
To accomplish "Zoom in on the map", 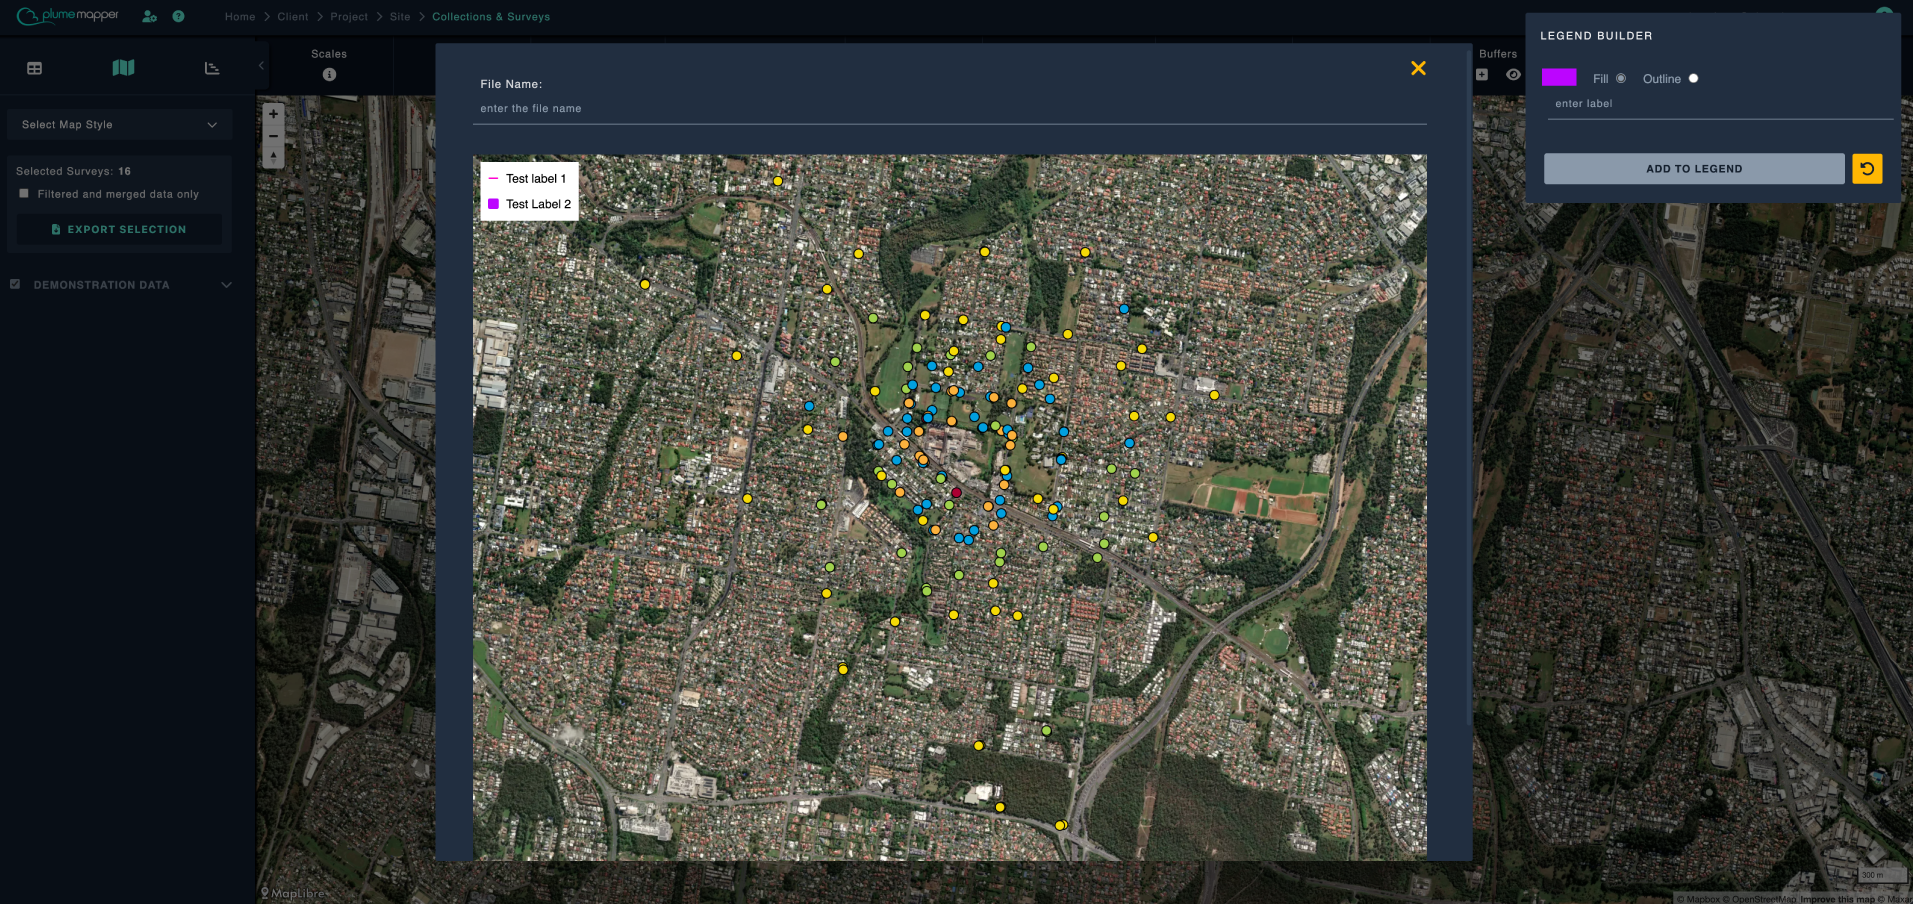I will 273,114.
